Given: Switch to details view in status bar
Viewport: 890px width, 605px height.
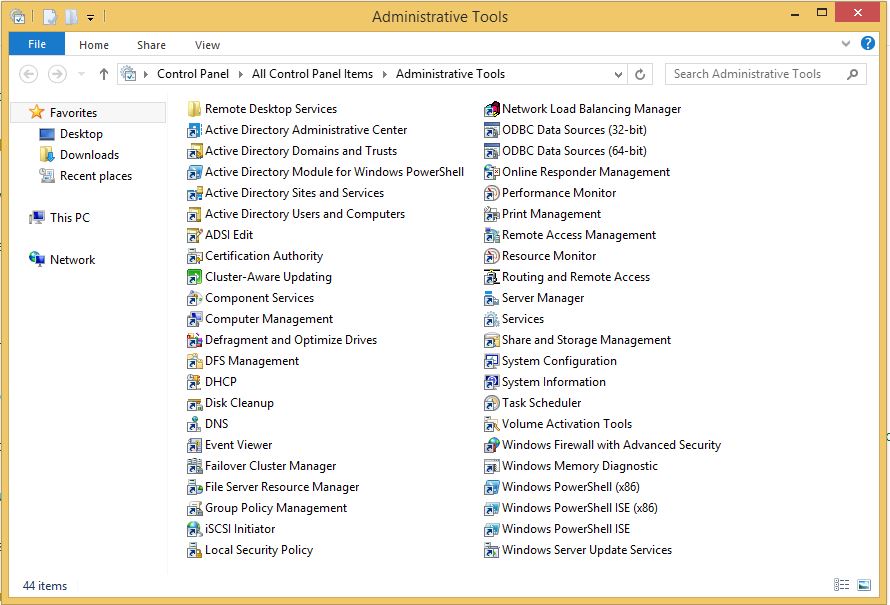Looking at the screenshot, I should tap(841, 585).
